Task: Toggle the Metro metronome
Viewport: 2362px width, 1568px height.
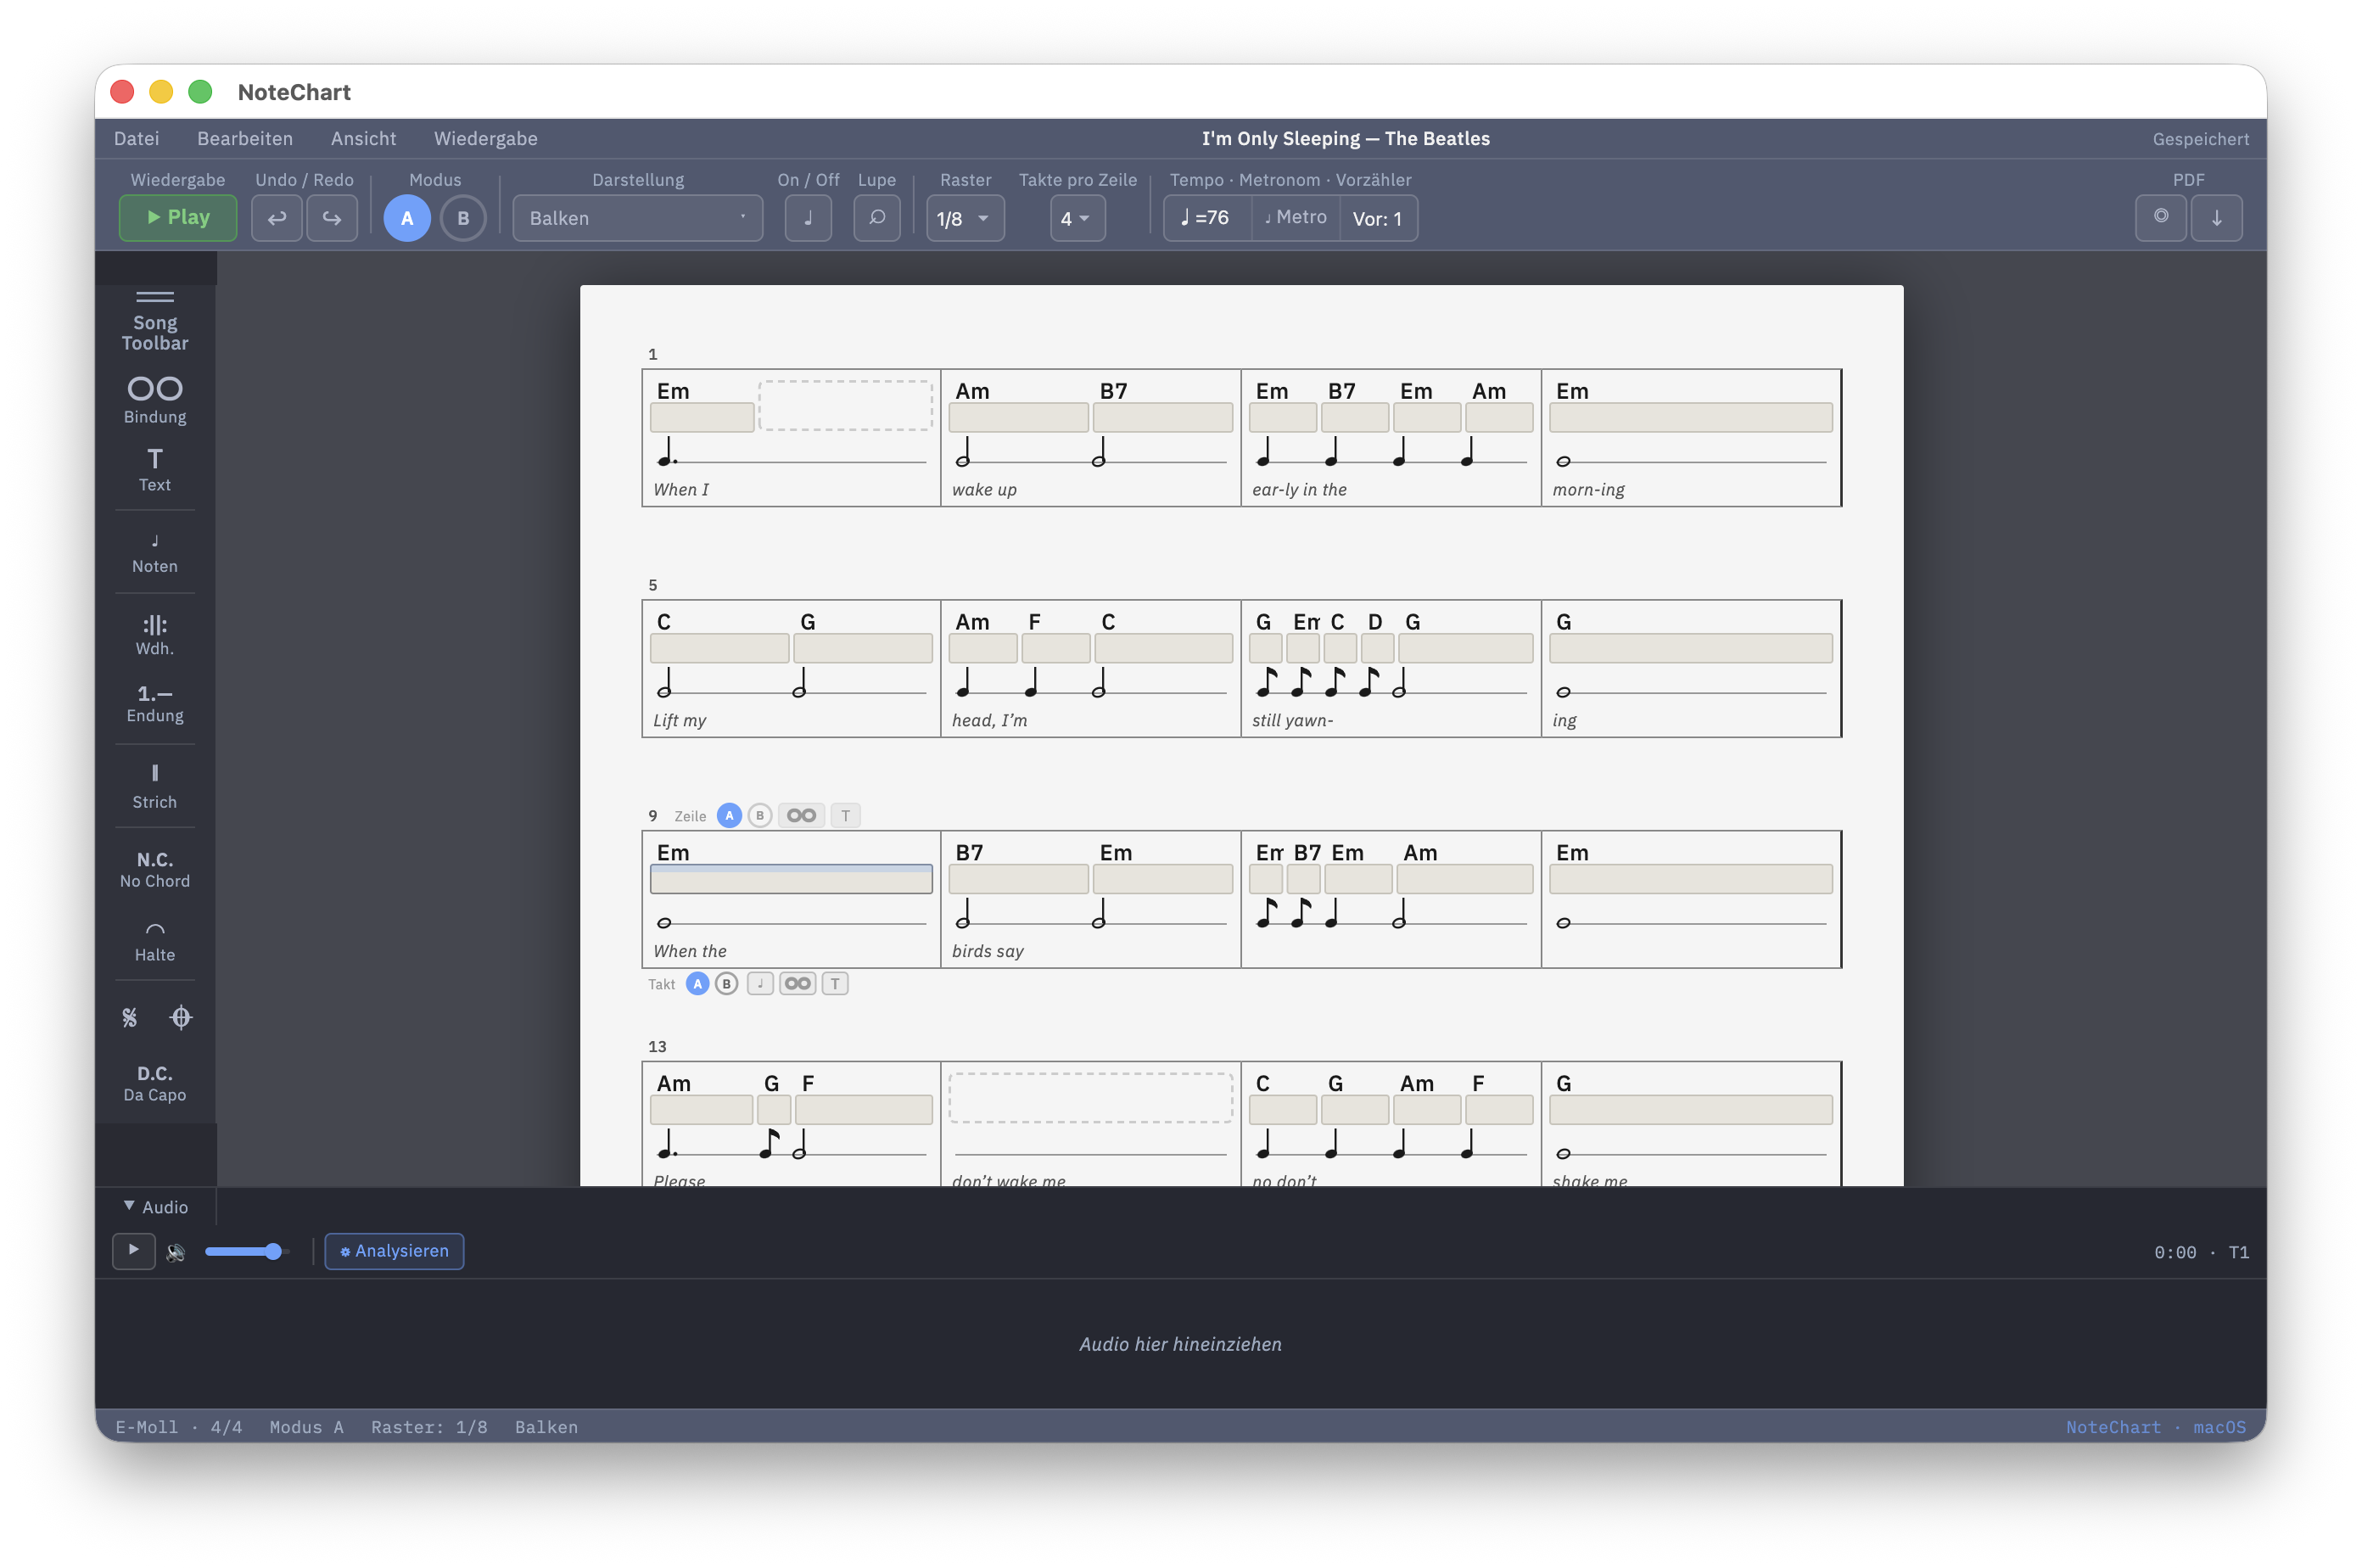Action: 1295,218
